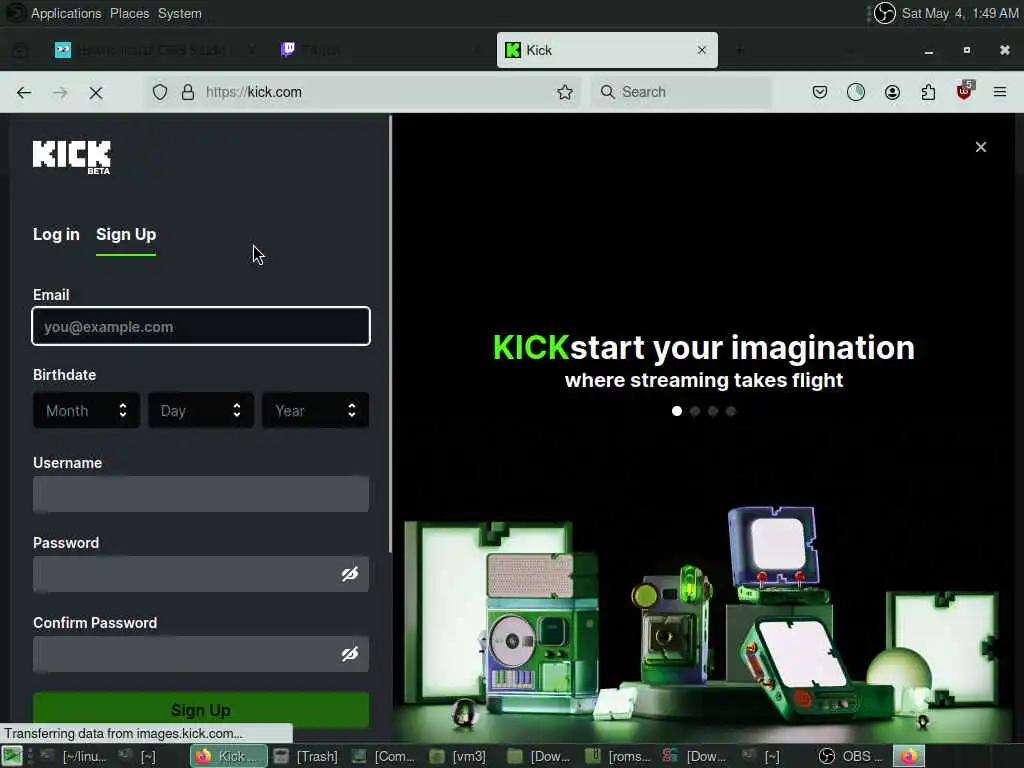Open the Year birthdate dropdown
This screenshot has width=1024, height=768.
coord(315,410)
